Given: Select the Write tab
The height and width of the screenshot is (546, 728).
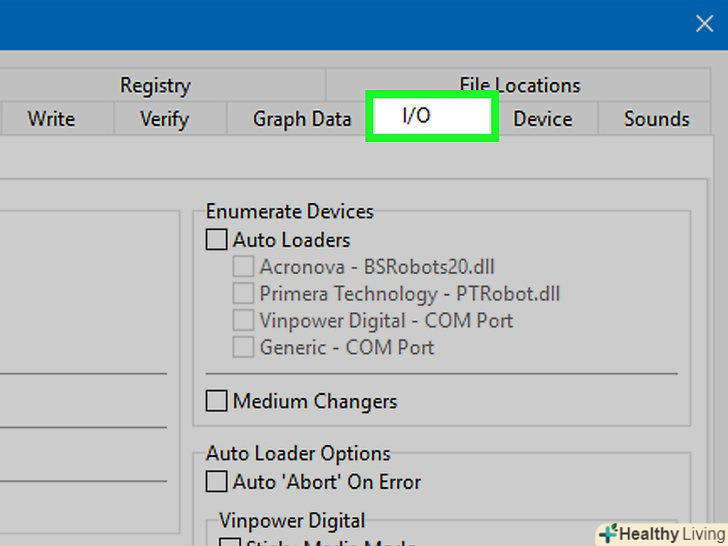Looking at the screenshot, I should [51, 119].
